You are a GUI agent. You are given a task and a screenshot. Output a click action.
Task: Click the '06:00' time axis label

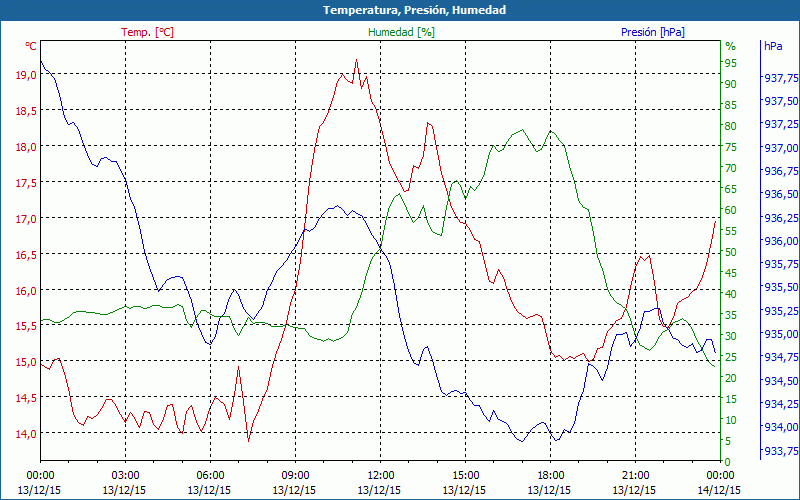point(210,476)
